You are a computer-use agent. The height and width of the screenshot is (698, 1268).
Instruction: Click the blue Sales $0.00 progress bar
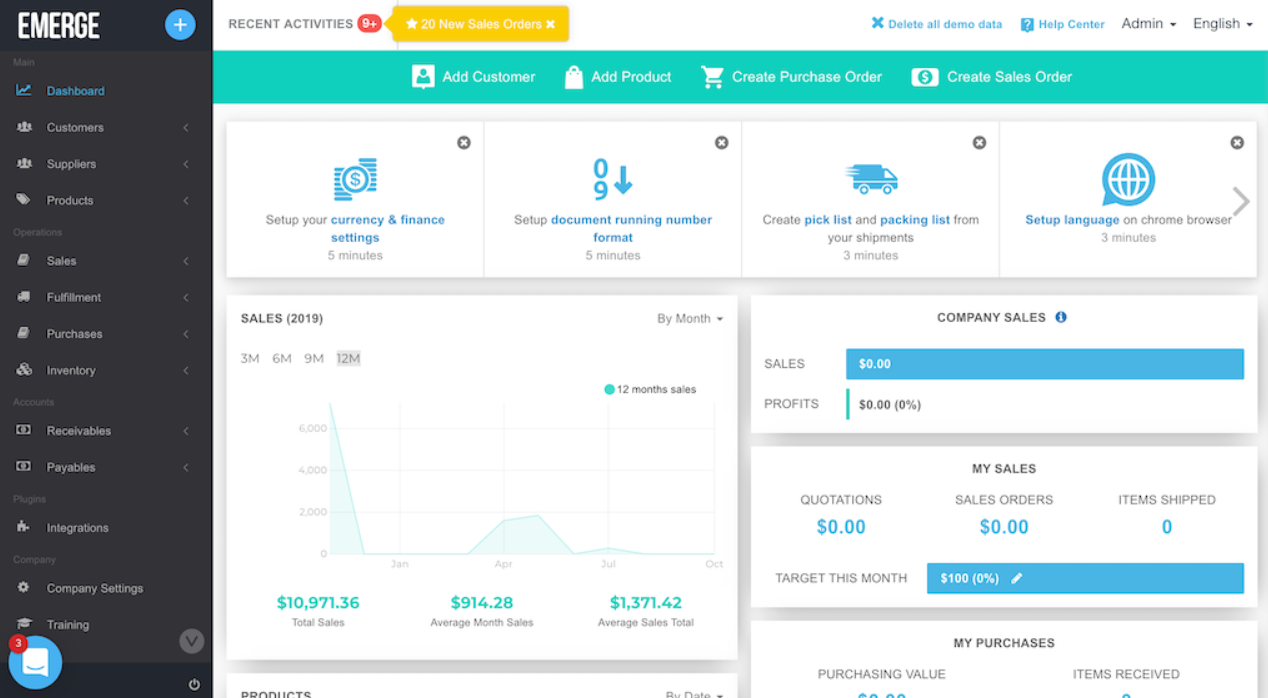coord(1045,364)
